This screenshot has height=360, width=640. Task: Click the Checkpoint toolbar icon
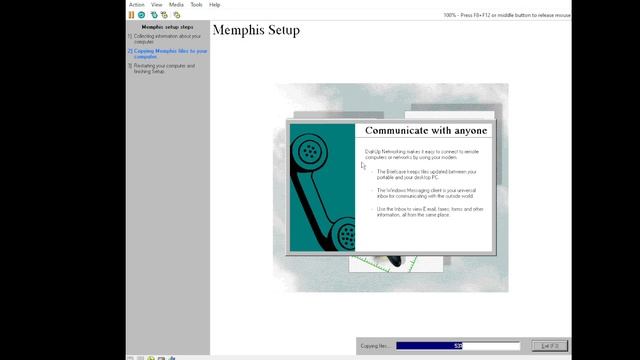point(154,15)
